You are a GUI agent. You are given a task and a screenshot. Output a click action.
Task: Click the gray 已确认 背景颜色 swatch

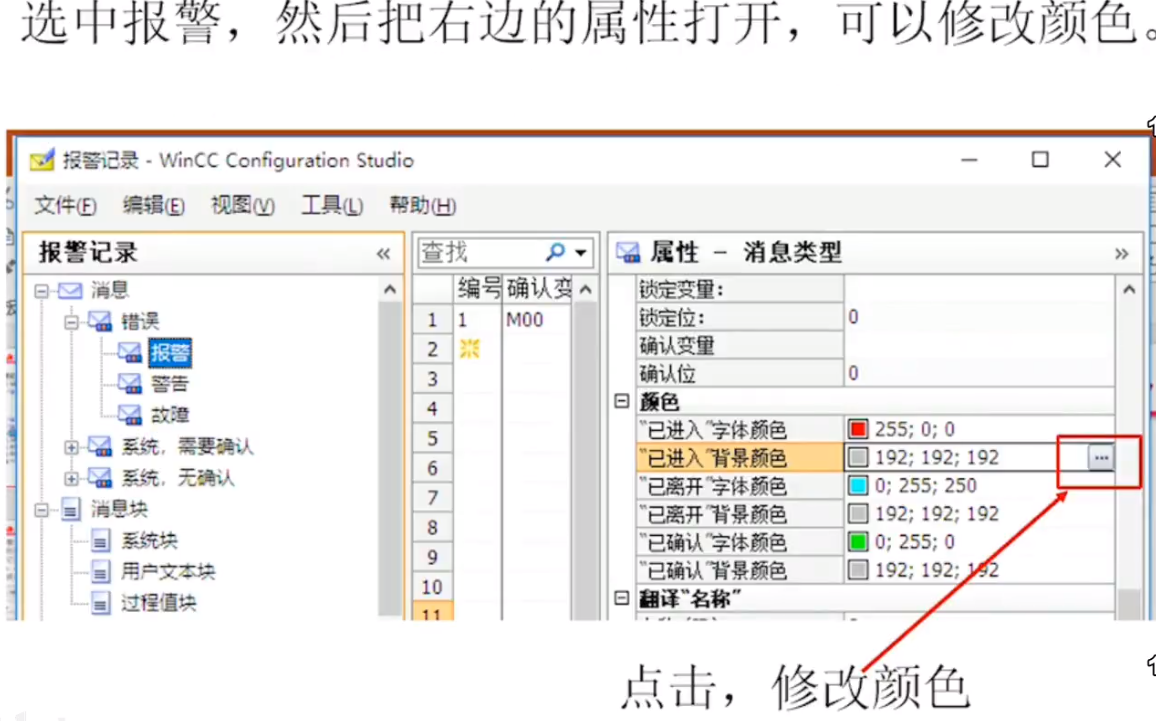(x=857, y=570)
